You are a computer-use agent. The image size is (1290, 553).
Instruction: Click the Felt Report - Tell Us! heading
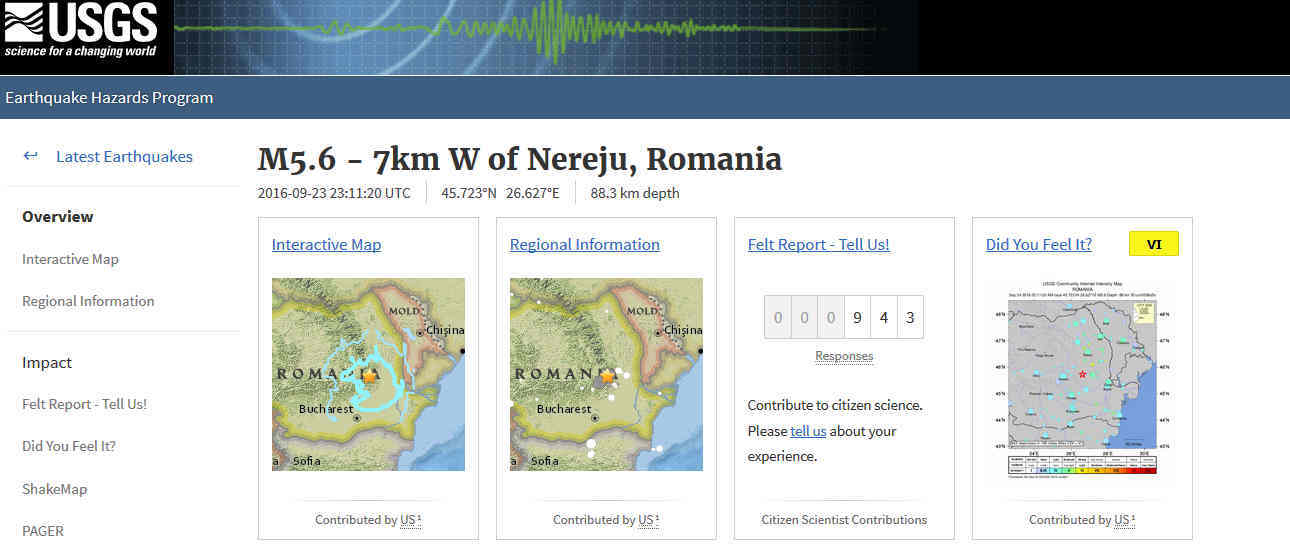818,244
